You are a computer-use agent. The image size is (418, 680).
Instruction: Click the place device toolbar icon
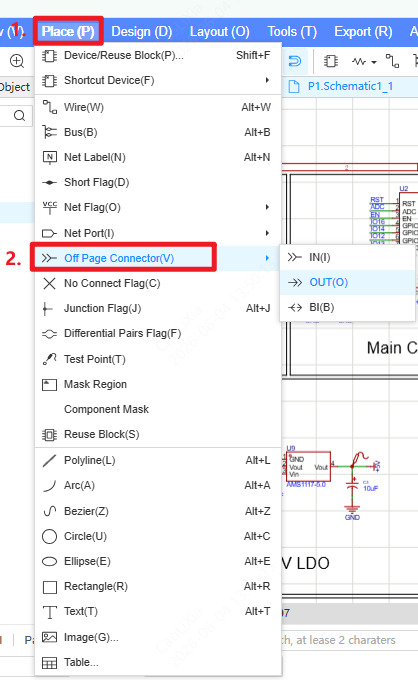(x=331, y=61)
